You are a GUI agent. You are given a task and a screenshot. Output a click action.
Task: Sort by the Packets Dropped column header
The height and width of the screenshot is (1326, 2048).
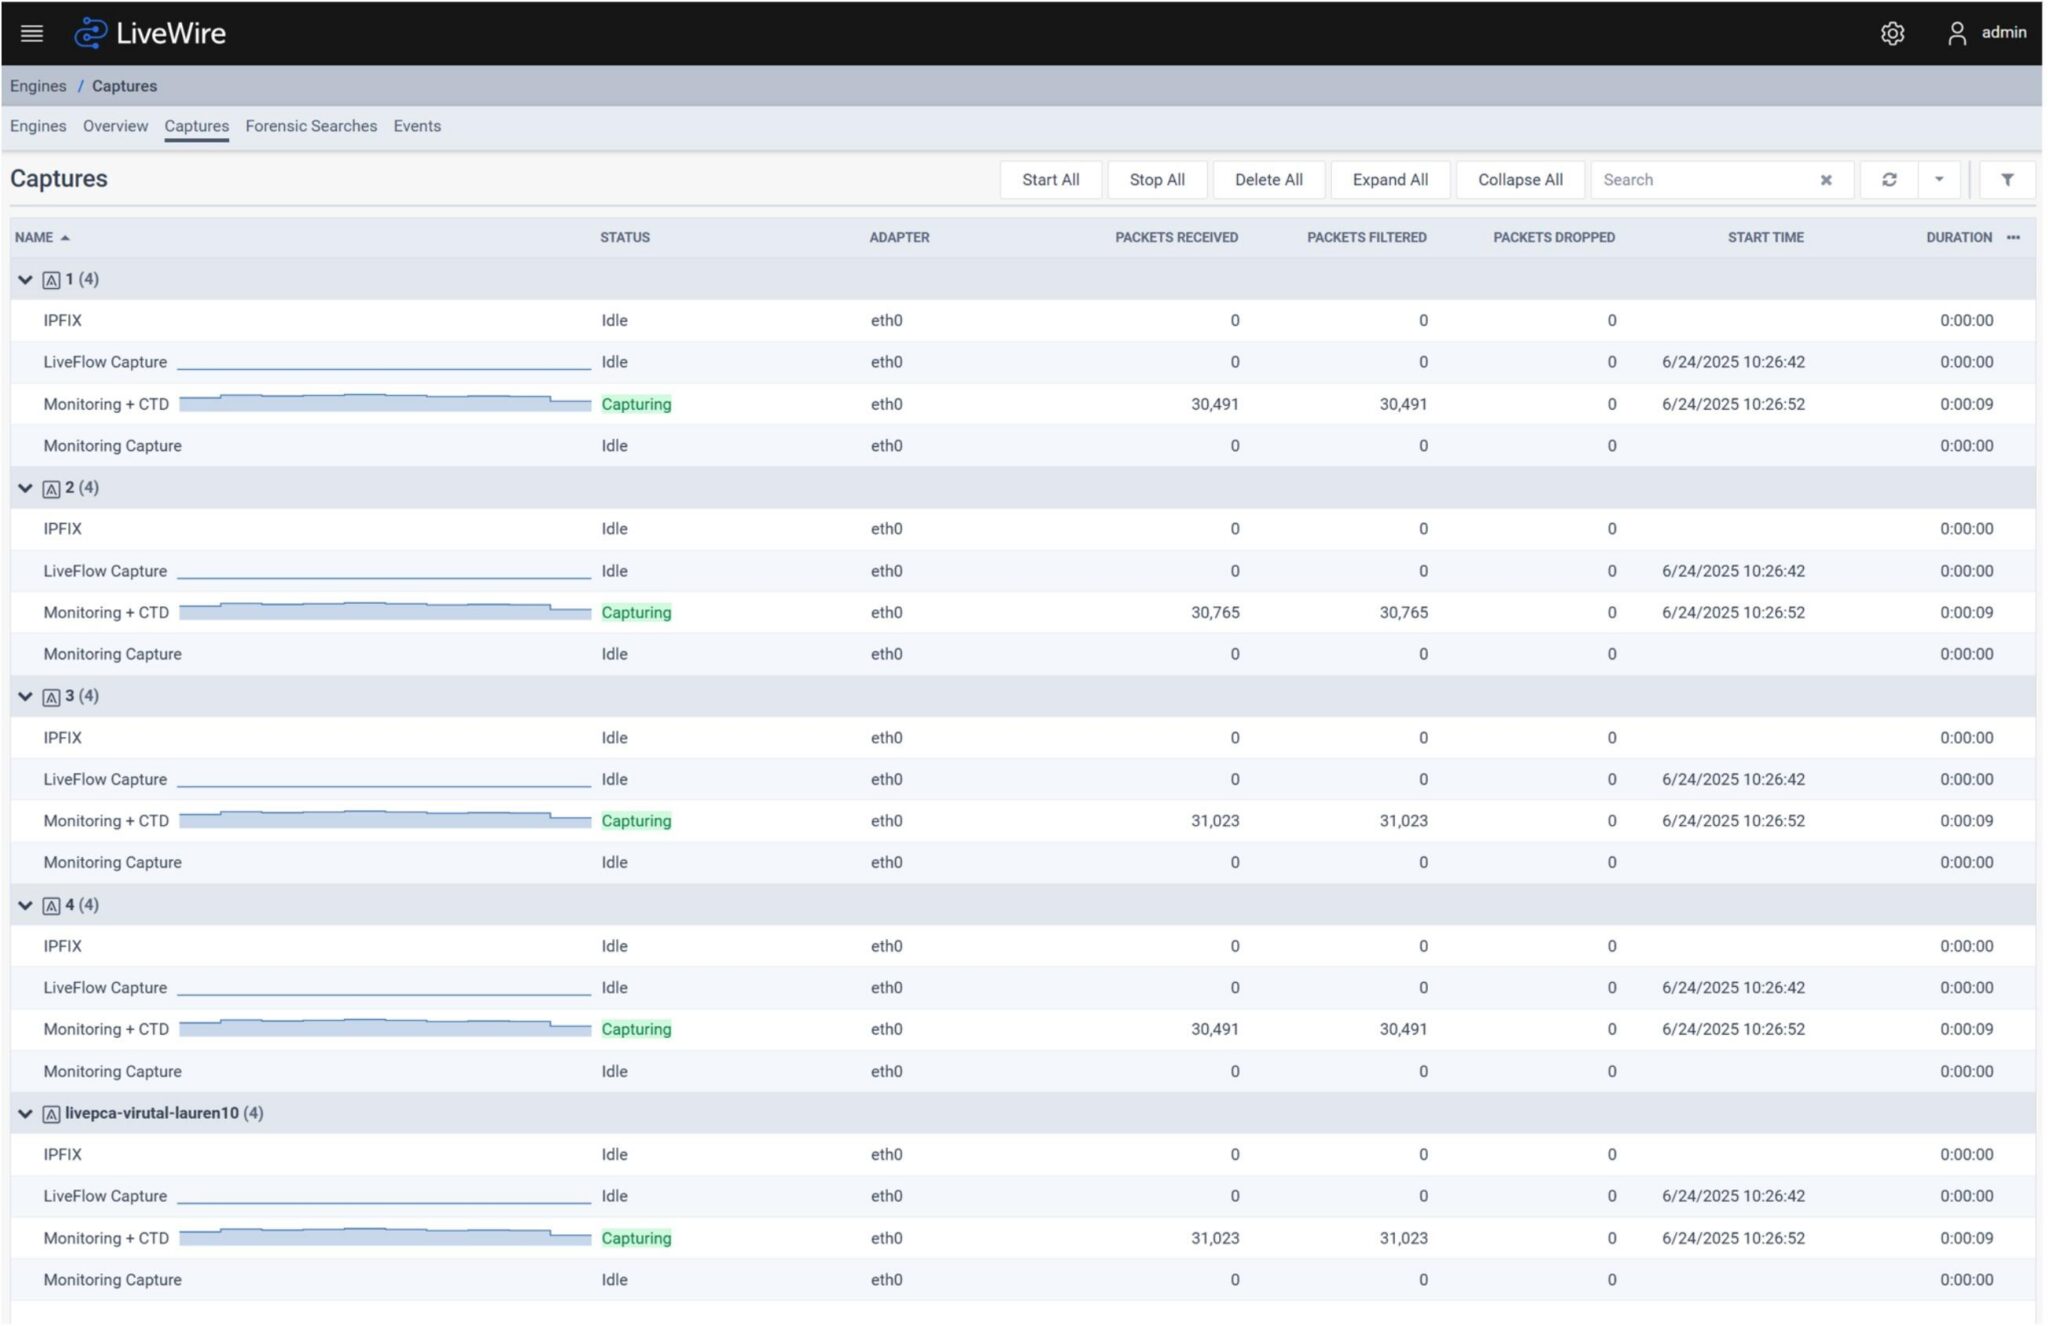[1554, 237]
